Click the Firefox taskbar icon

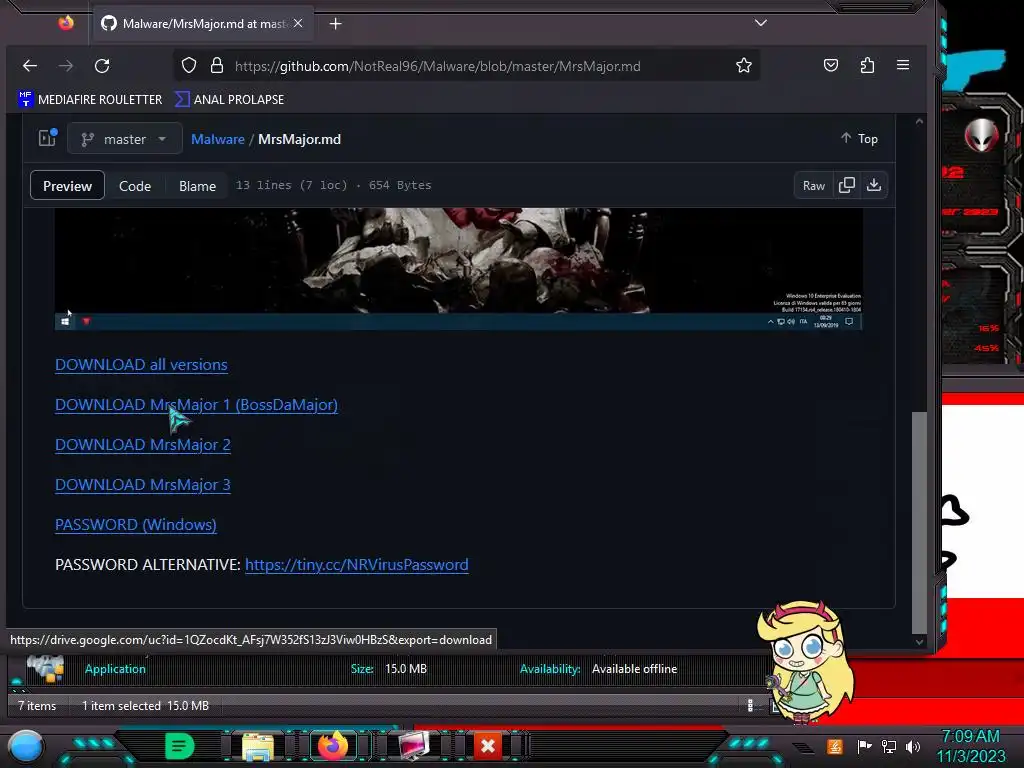click(333, 746)
